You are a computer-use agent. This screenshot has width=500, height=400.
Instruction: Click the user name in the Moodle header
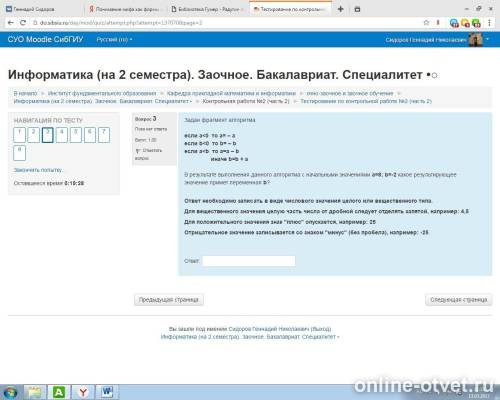click(x=426, y=40)
